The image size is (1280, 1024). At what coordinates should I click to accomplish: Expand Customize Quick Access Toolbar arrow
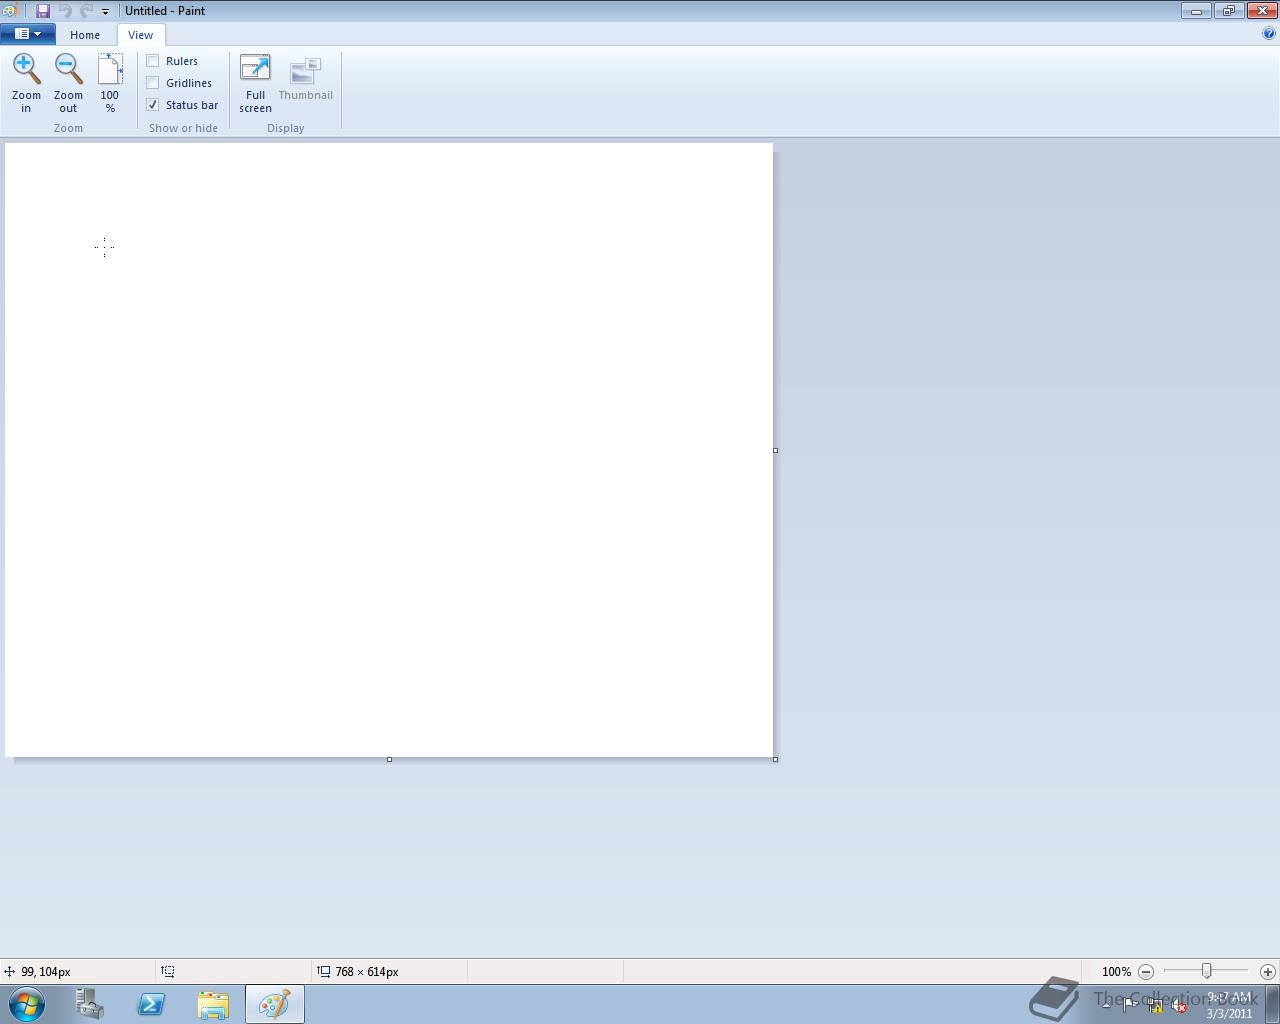coord(105,12)
